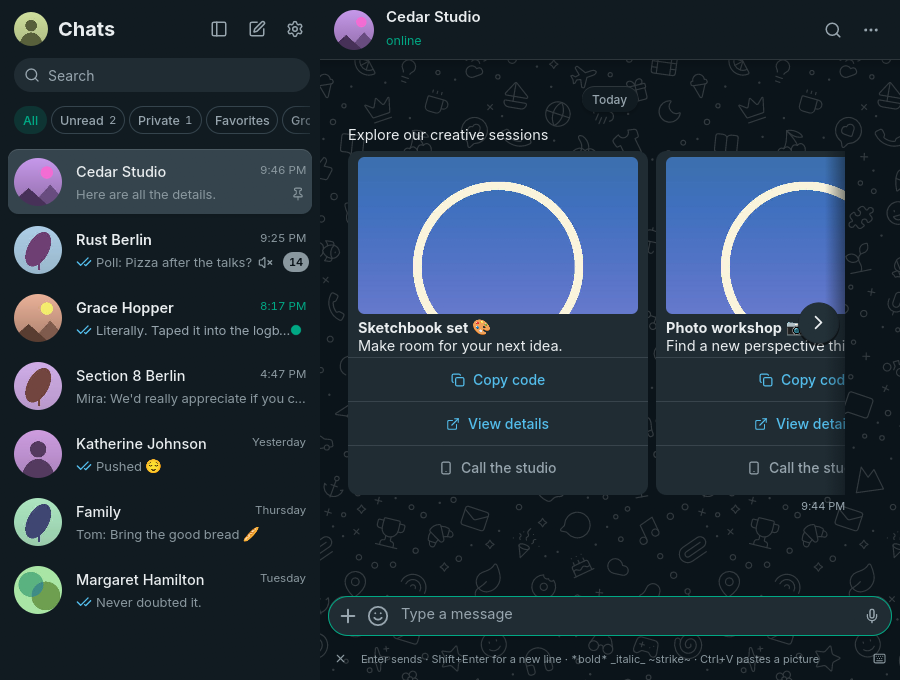
Task: Click the pin icon on Cedar Studio
Action: (x=298, y=194)
